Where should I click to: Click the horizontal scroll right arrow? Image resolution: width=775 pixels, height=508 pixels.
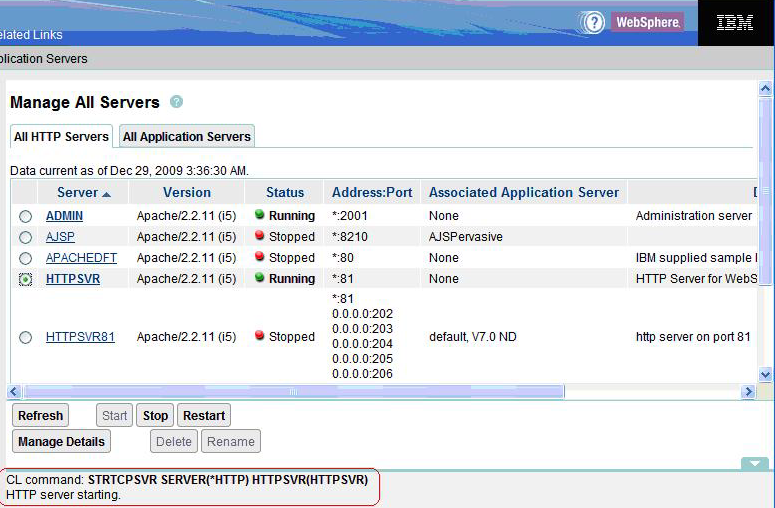[x=748, y=392]
